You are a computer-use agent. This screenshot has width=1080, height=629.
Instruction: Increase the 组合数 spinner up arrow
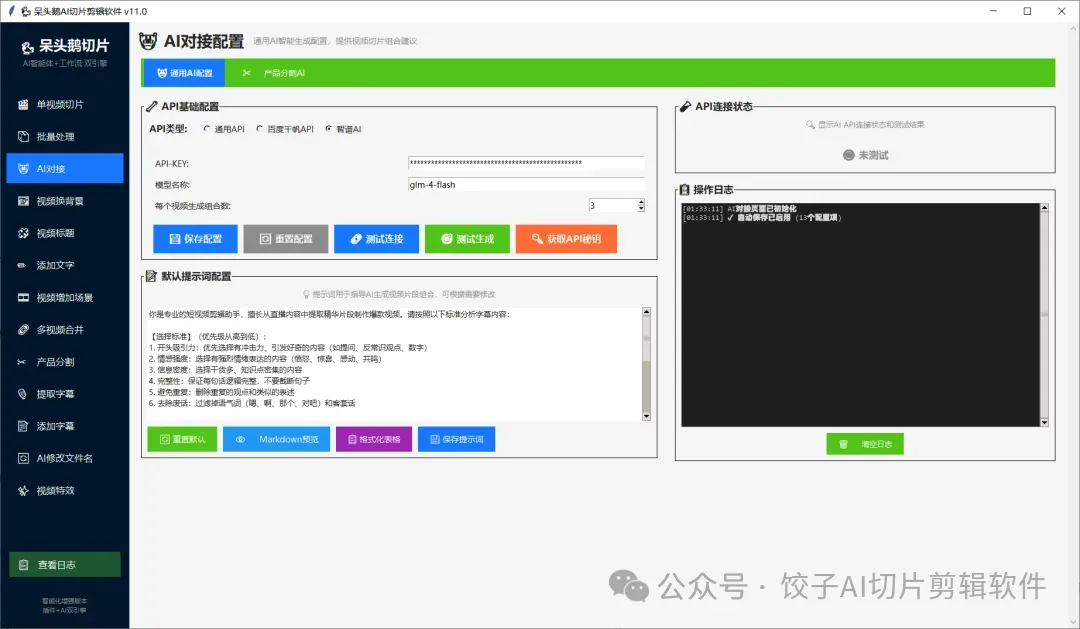pos(641,202)
